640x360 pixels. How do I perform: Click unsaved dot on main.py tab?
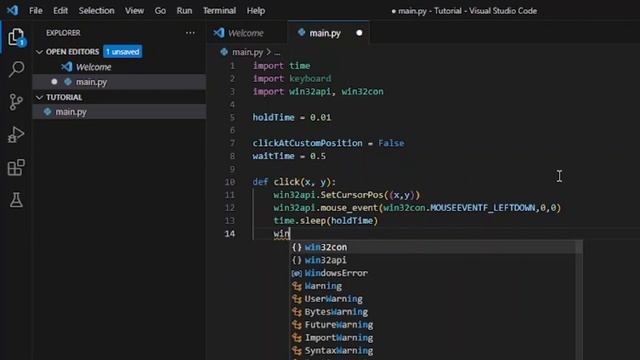click(359, 33)
